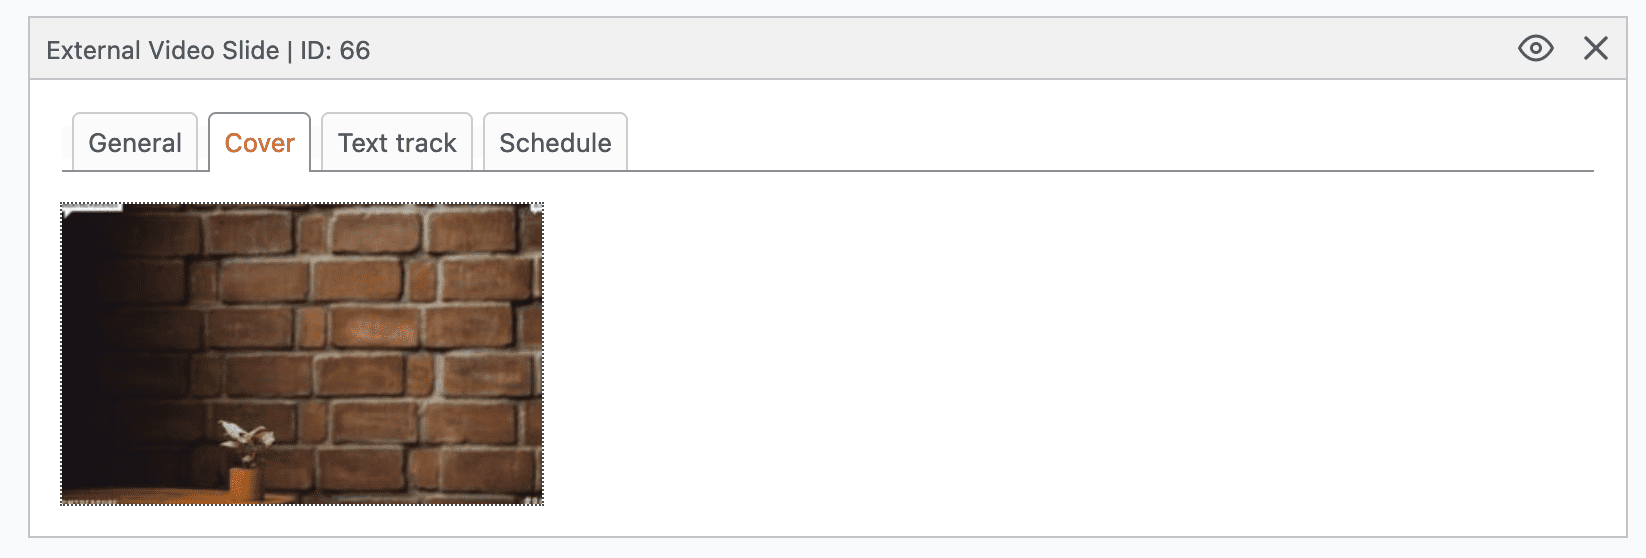View the slide's scheduling options tab
This screenshot has height=558, width=1646.
pyautogui.click(x=555, y=143)
